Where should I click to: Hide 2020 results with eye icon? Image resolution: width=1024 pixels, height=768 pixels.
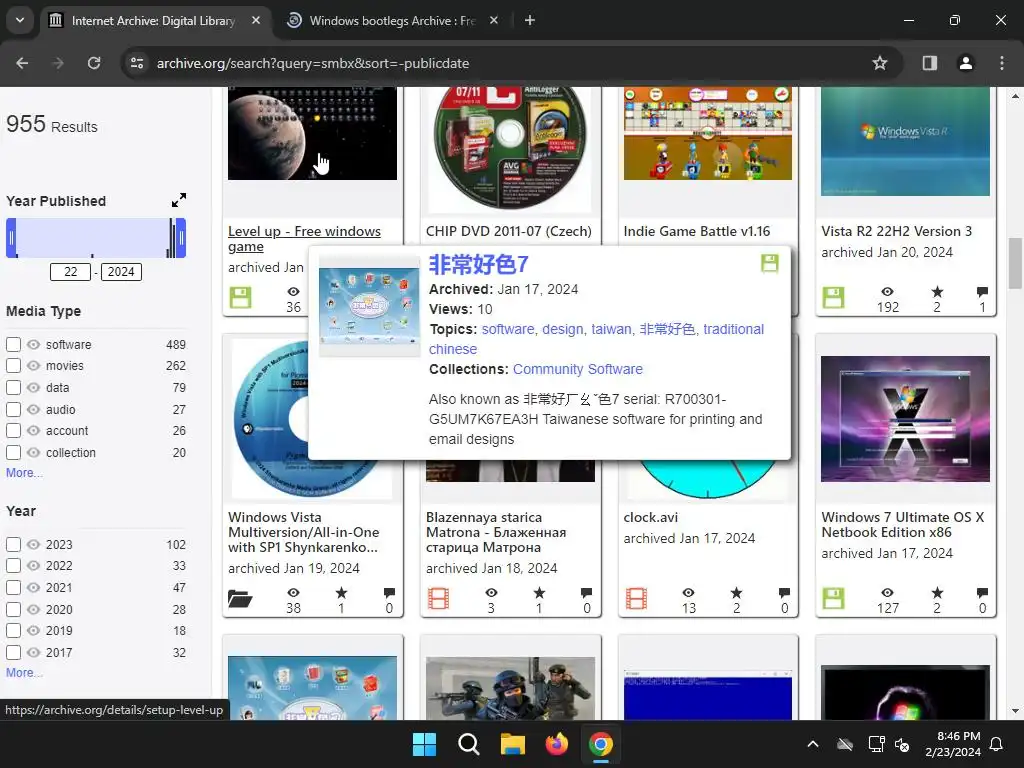[33, 609]
